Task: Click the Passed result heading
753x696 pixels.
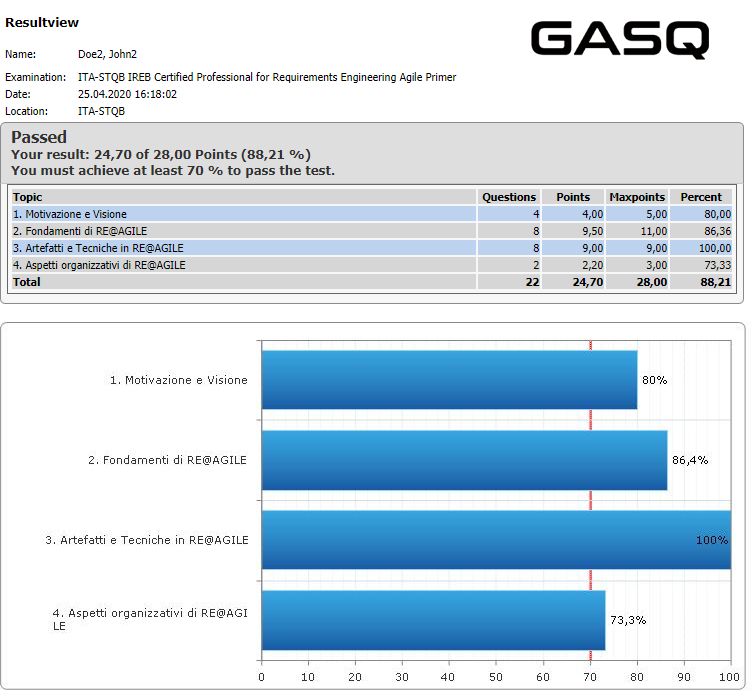Action: coord(39,137)
